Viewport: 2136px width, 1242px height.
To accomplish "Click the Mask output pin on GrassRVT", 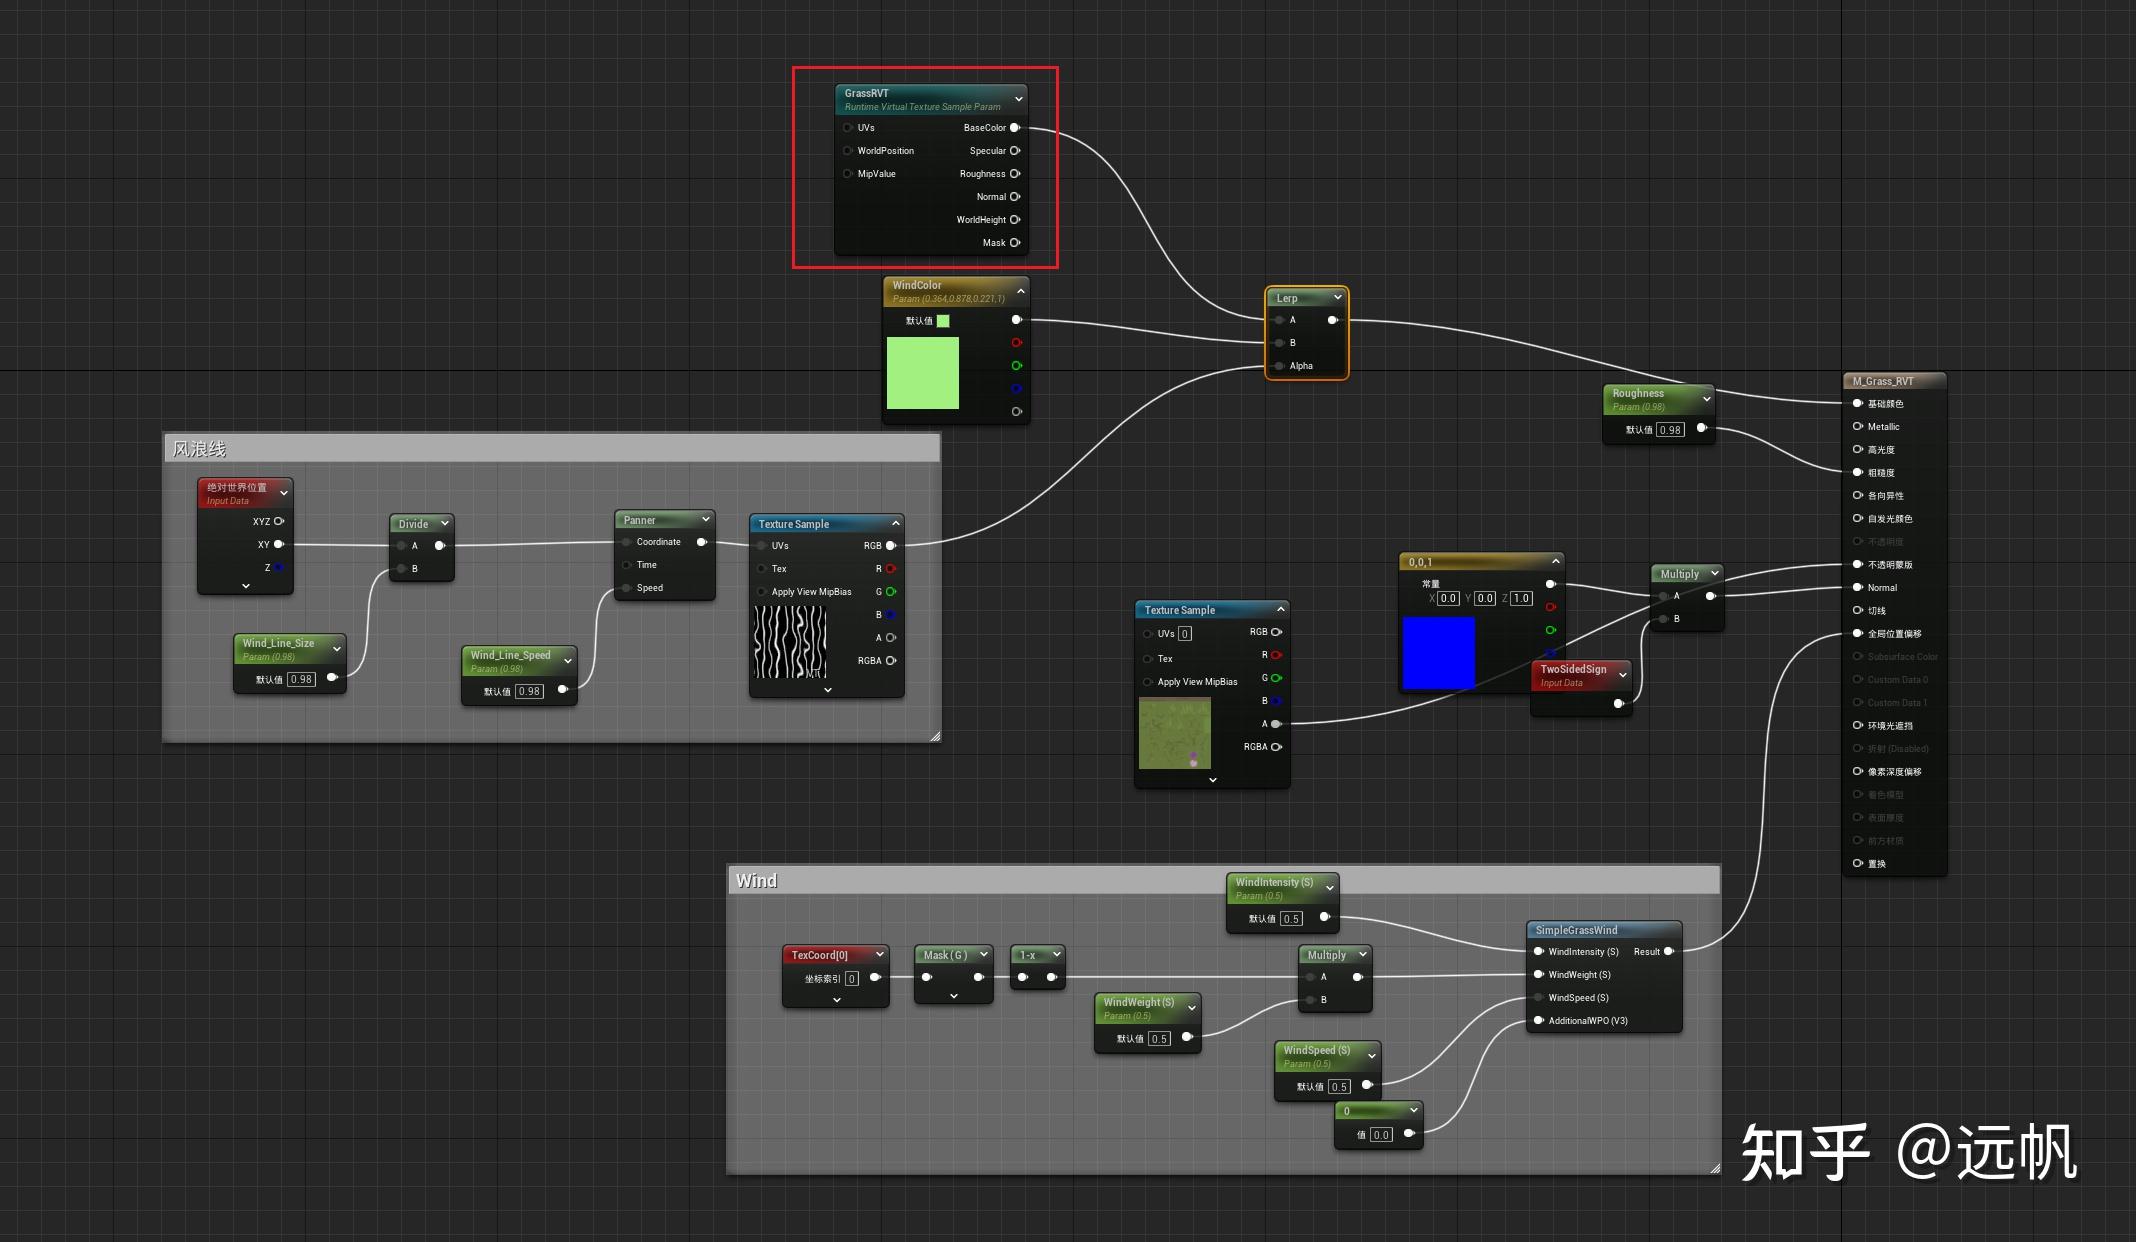I will click(1015, 243).
